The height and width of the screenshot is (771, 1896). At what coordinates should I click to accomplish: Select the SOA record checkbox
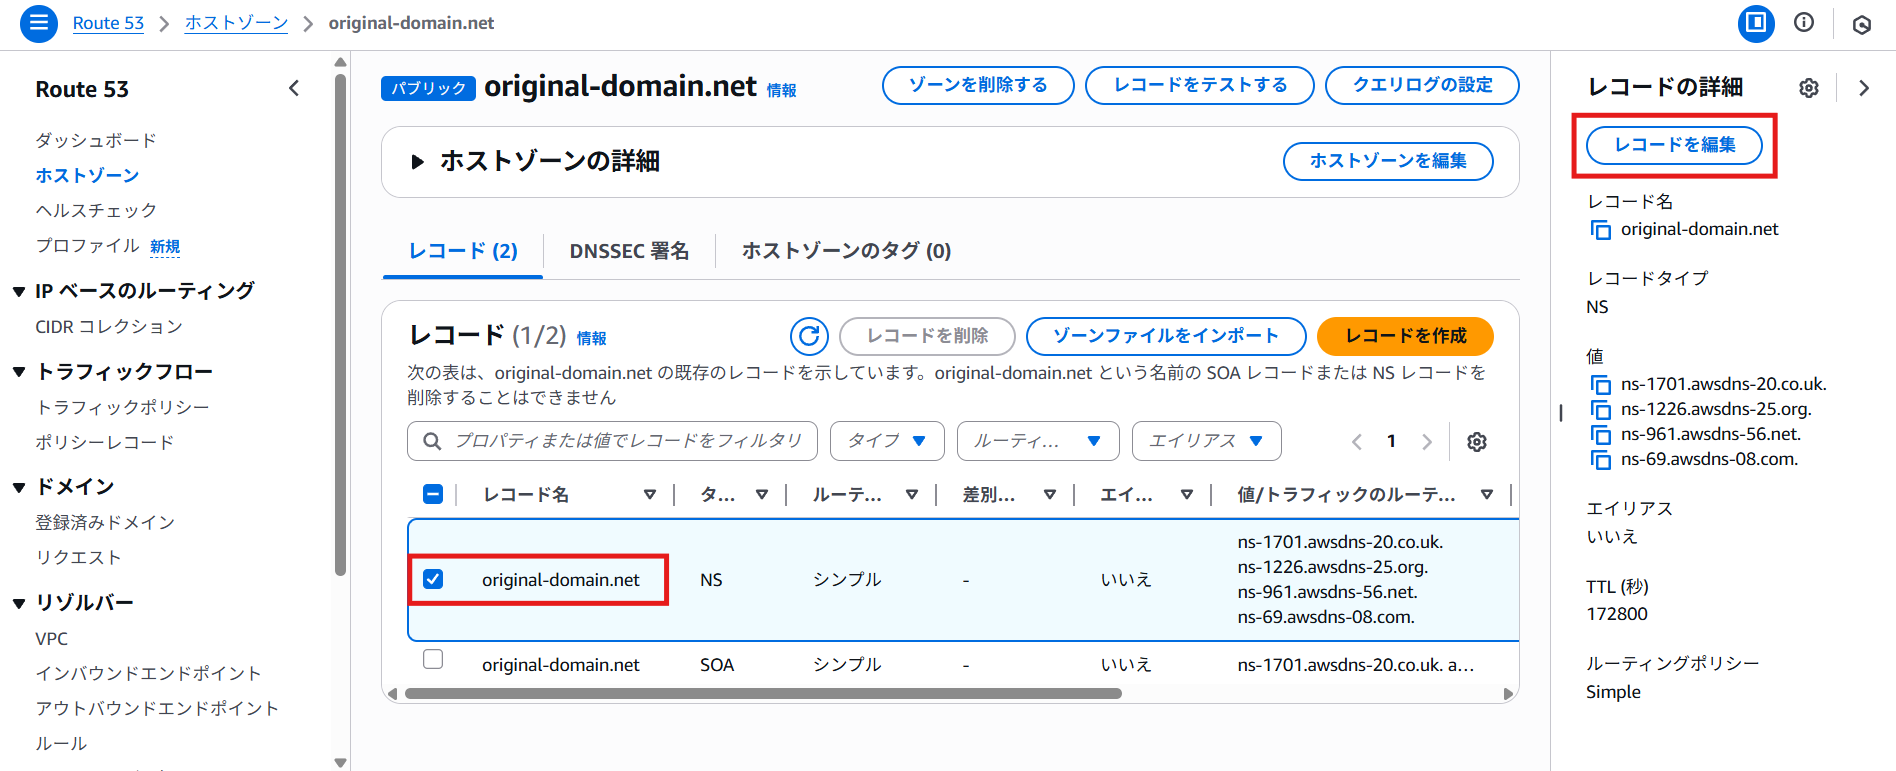pyautogui.click(x=433, y=659)
